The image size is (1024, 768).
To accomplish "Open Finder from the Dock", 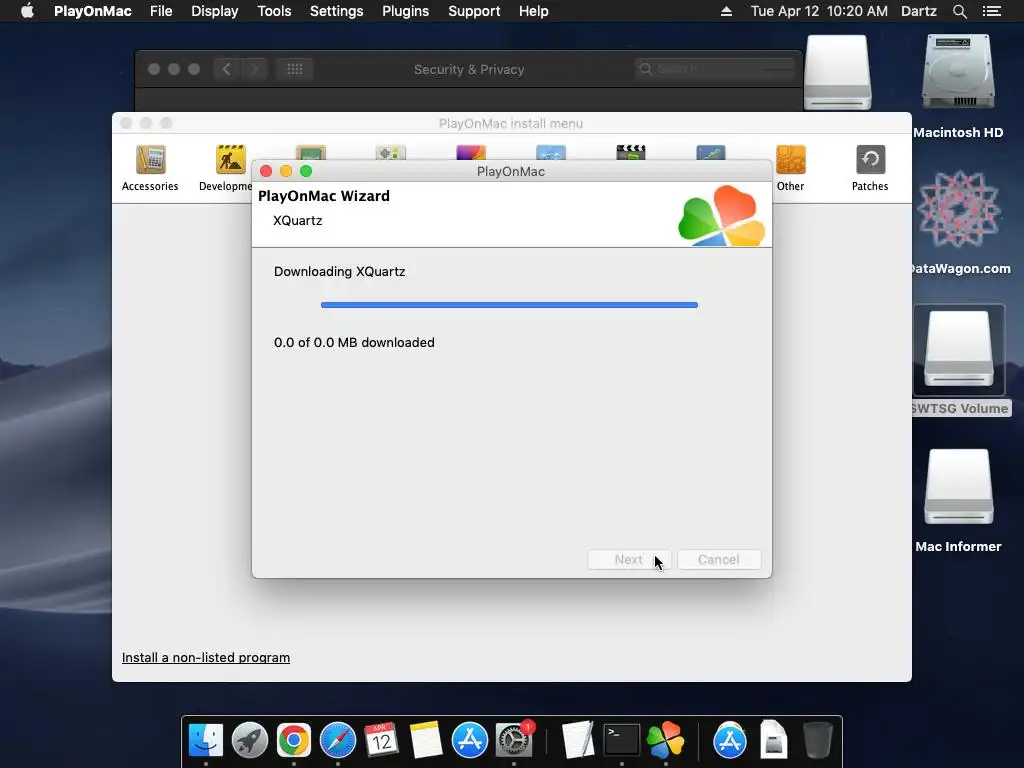I will click(206, 741).
